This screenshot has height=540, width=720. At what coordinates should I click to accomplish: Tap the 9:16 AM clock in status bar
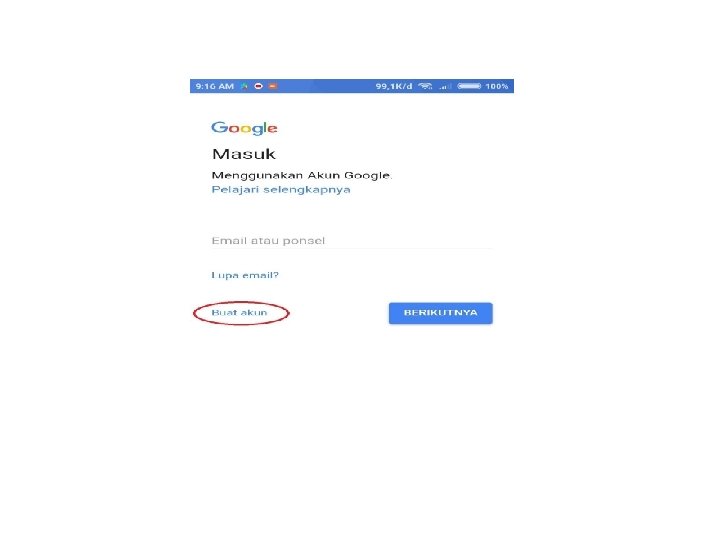214,86
